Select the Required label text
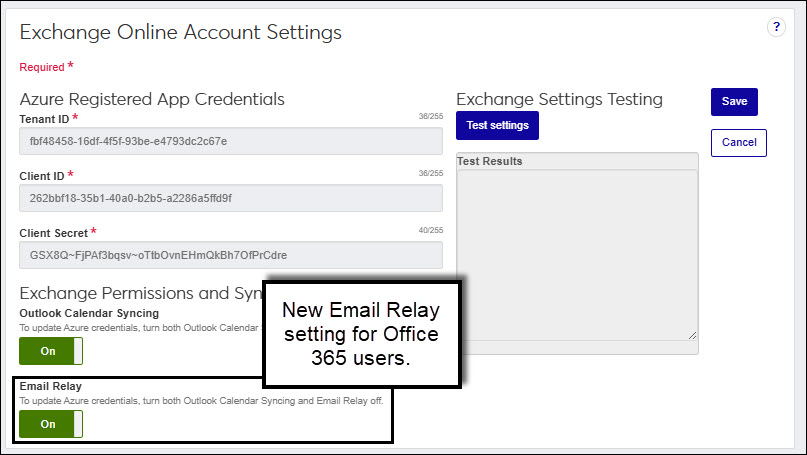Viewport: 807px width, 455px height. pyautogui.click(x=42, y=67)
